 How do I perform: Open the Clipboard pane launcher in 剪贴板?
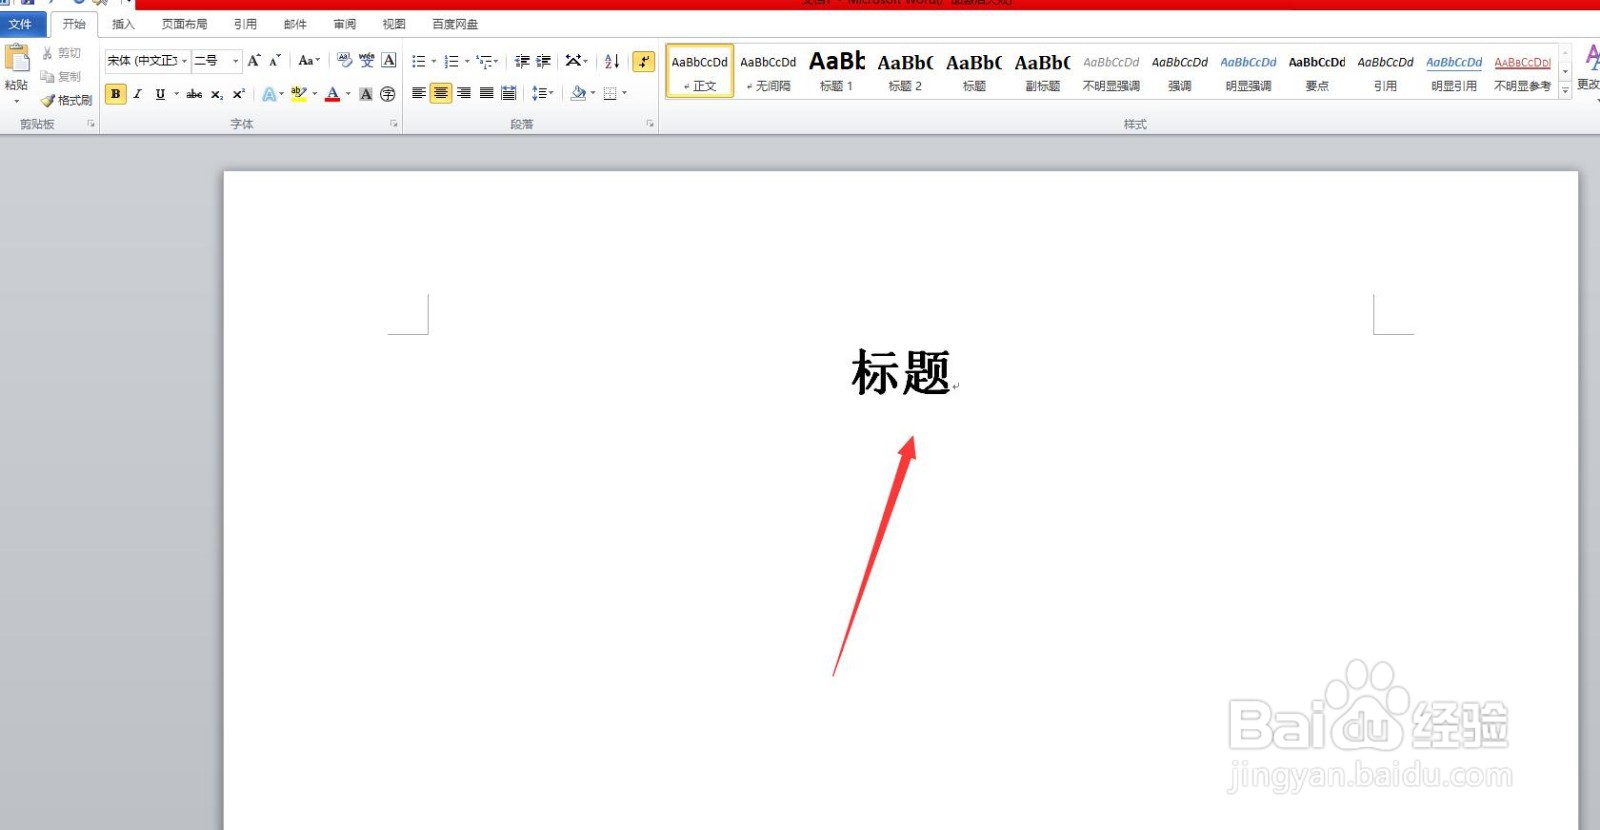pyautogui.click(x=91, y=124)
